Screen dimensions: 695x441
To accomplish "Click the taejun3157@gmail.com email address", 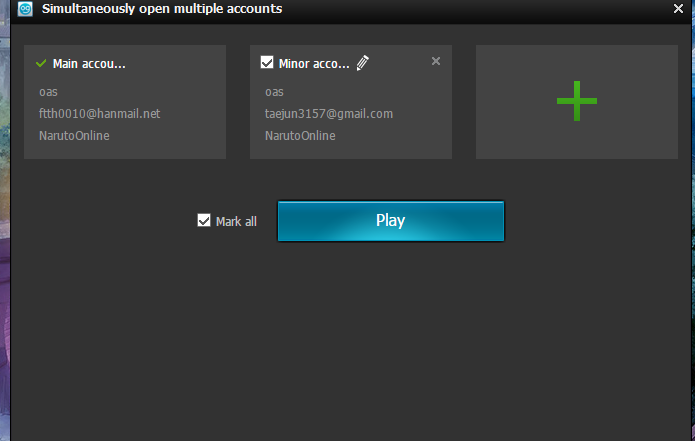I will pos(328,114).
